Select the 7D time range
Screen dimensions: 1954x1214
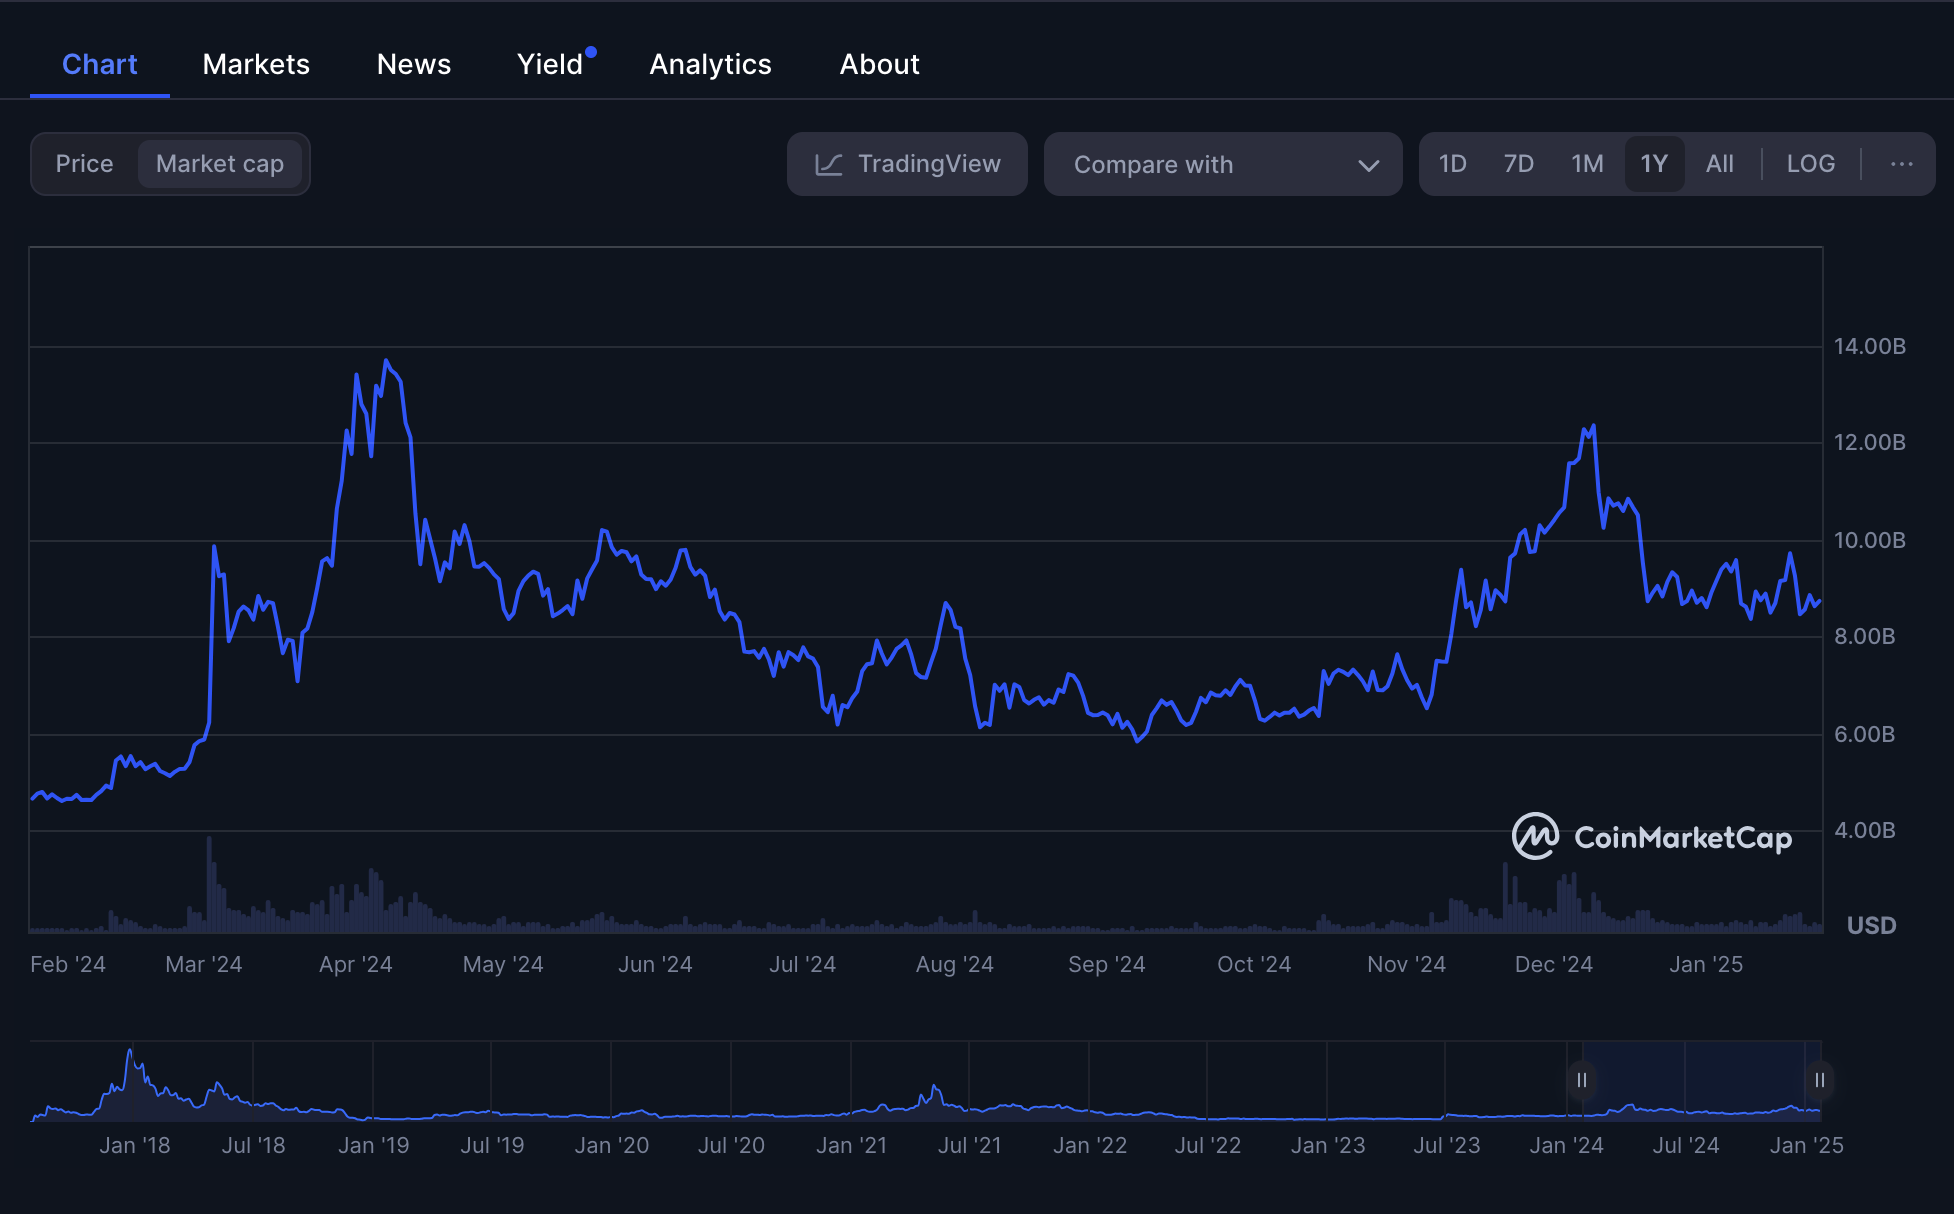[x=1518, y=164]
